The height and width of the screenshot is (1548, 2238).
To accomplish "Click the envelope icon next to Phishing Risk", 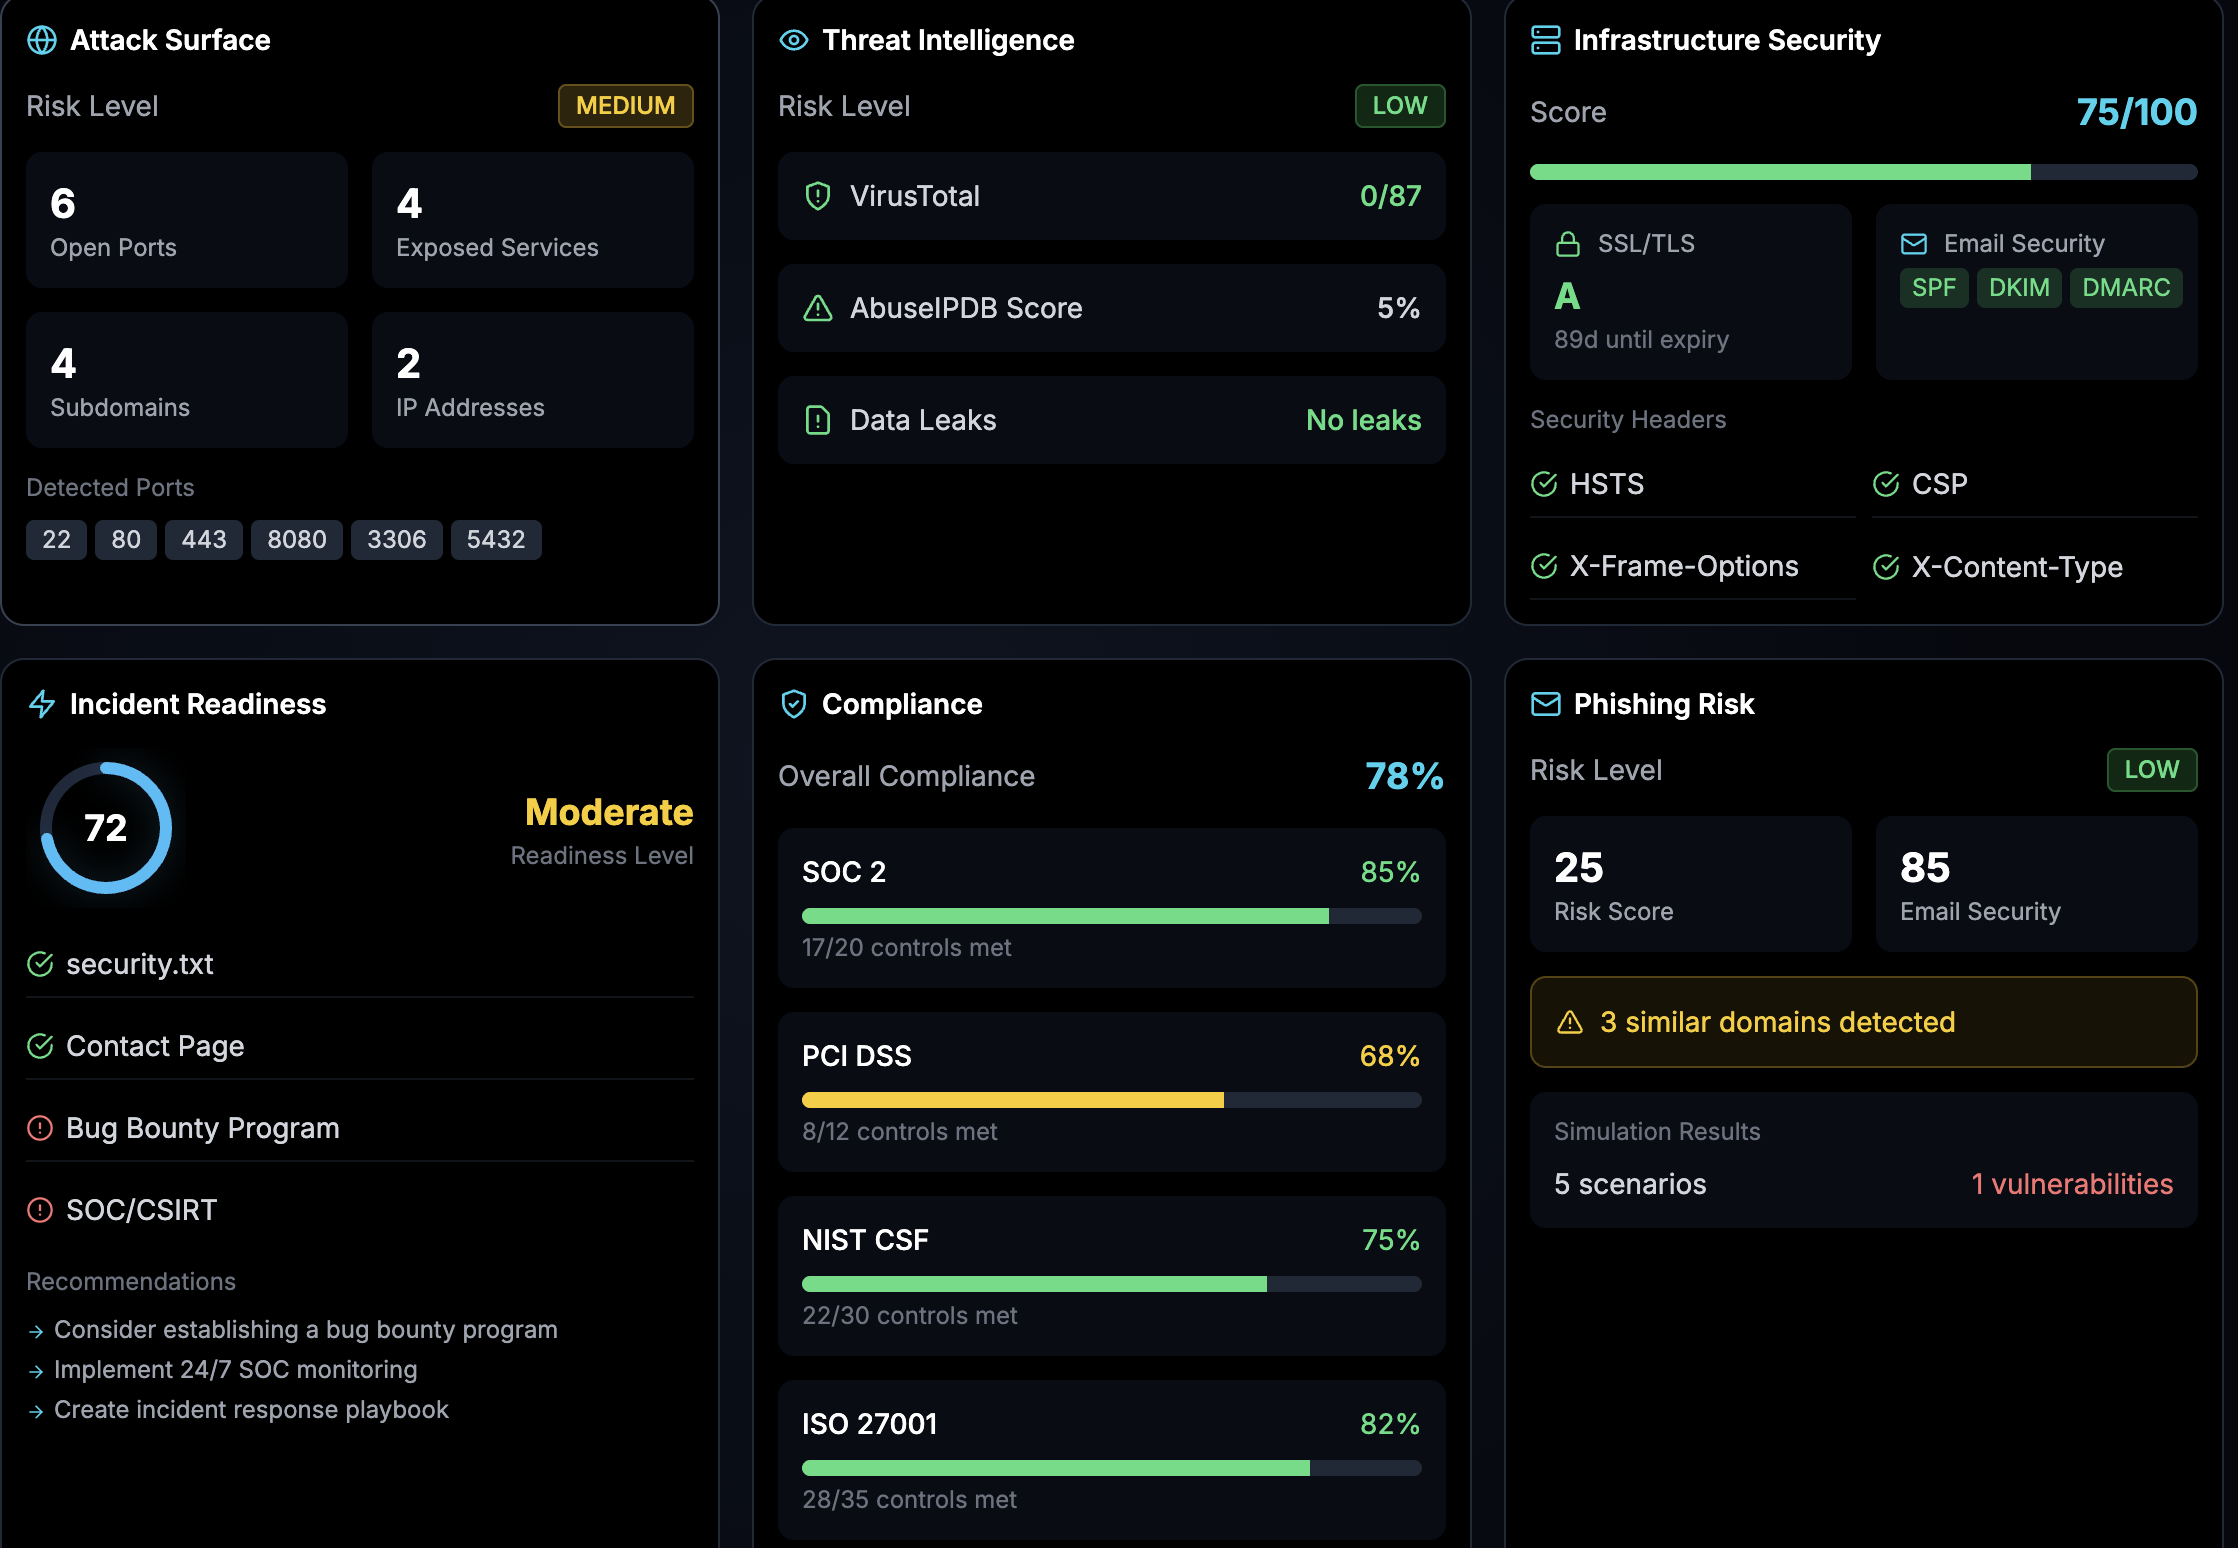I will tap(1545, 703).
